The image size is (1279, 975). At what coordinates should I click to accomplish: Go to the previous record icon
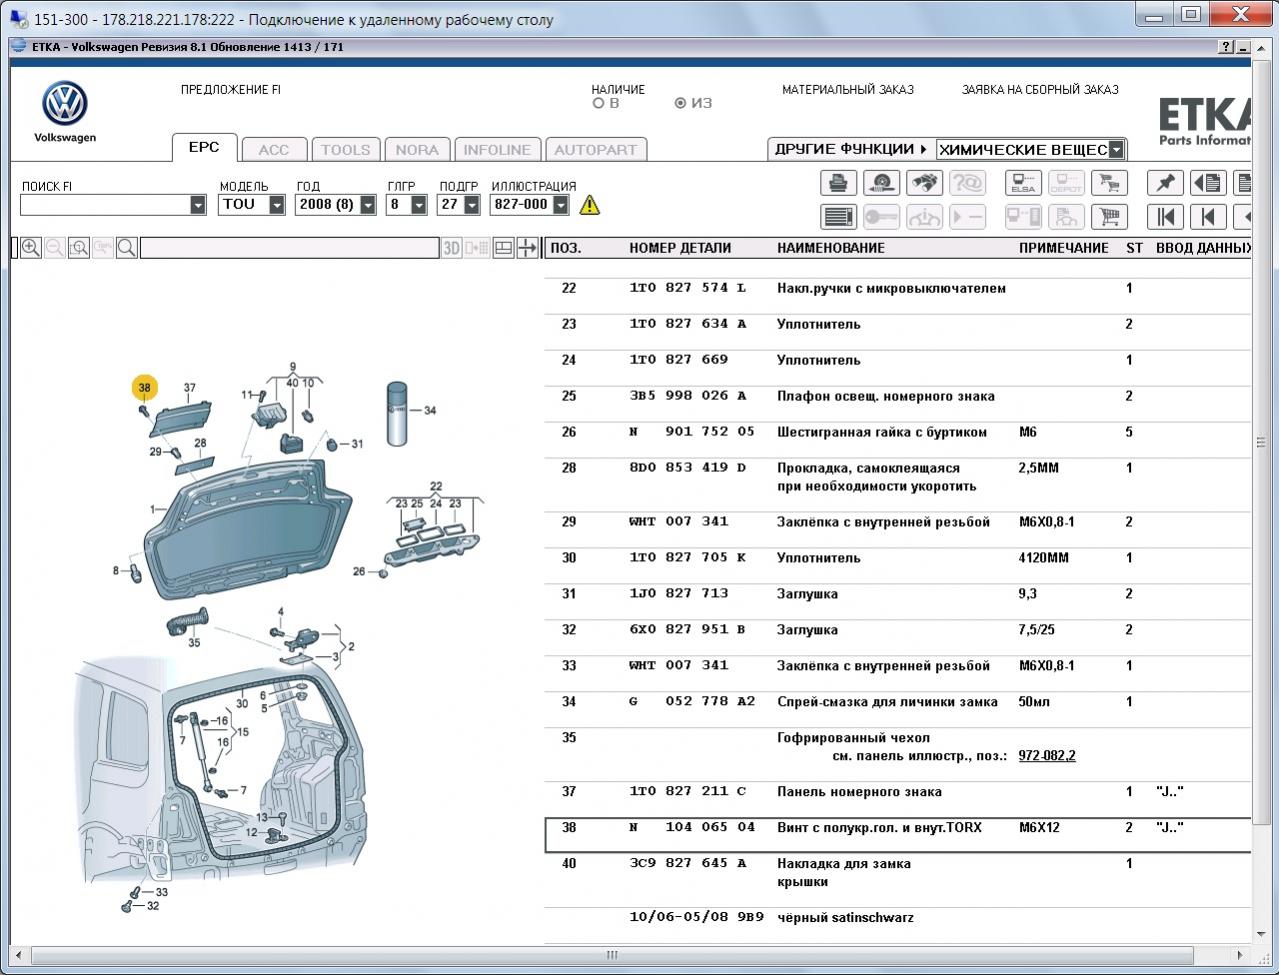click(x=1209, y=216)
